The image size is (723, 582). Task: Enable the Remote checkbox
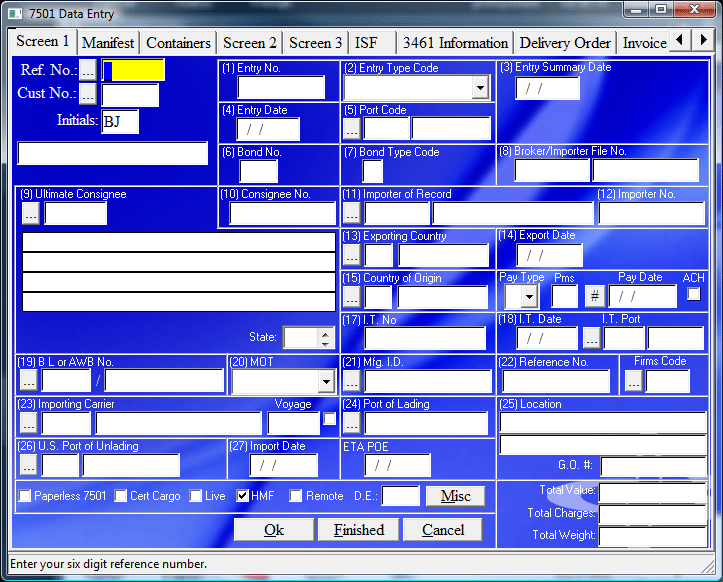296,496
